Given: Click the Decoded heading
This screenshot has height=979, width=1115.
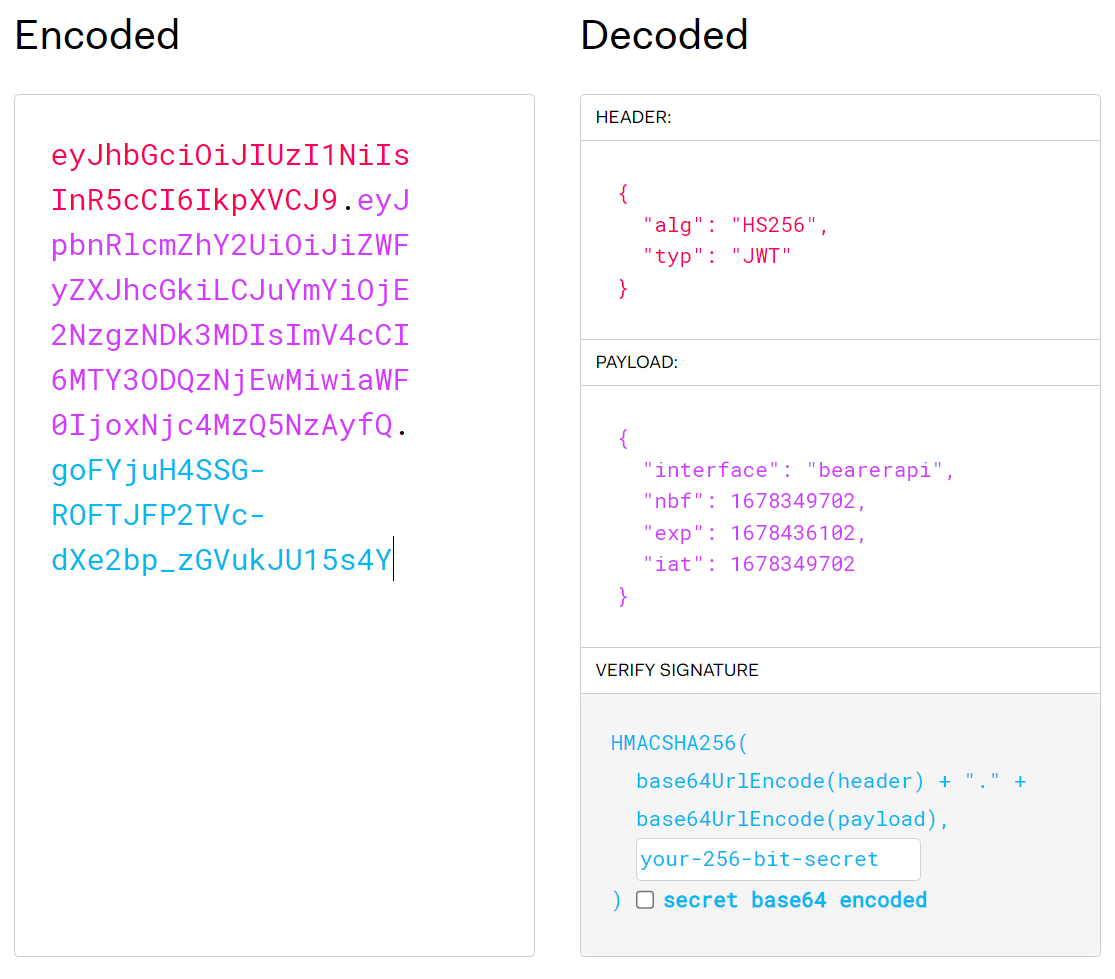Looking at the screenshot, I should [664, 36].
